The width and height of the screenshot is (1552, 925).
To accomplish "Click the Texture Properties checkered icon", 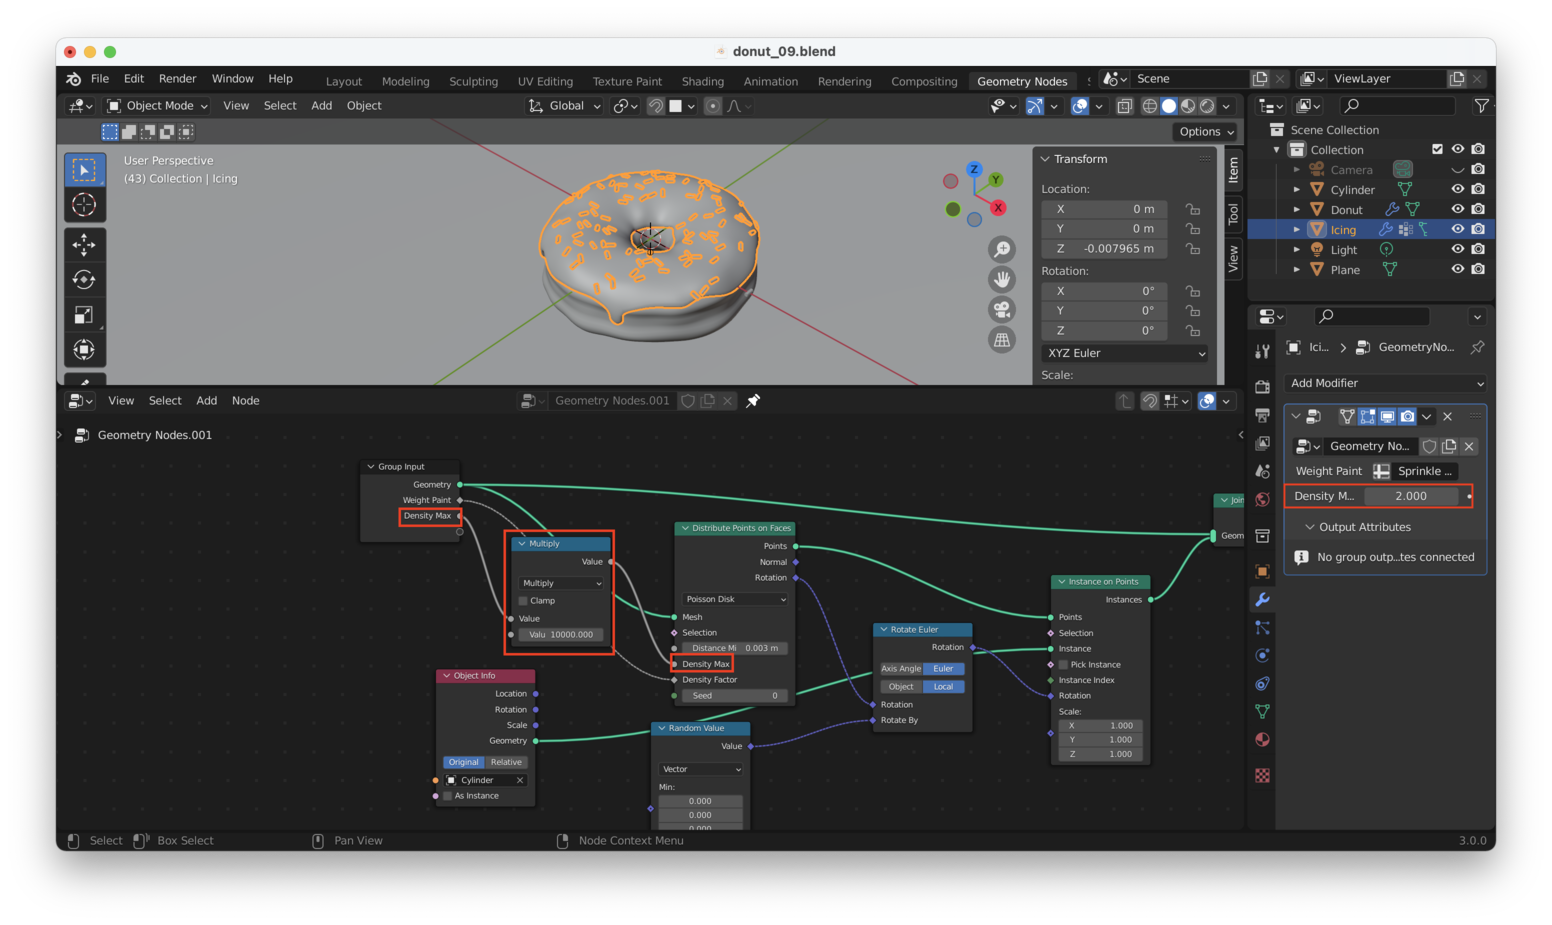I will (1262, 775).
